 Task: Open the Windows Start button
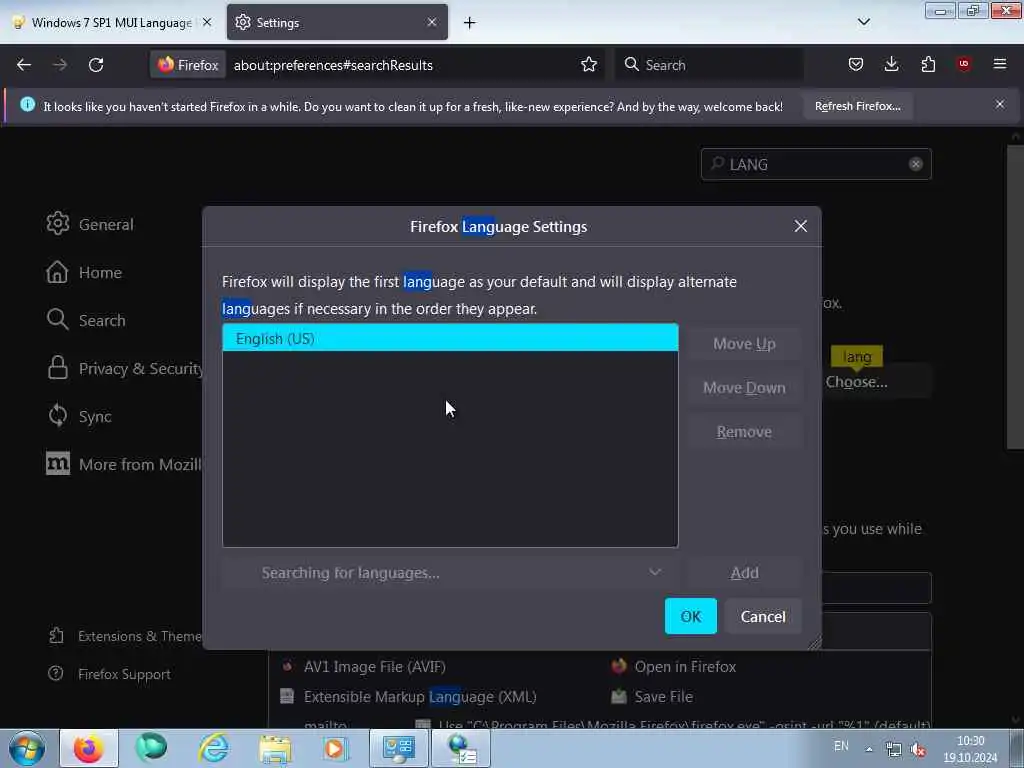click(27, 748)
